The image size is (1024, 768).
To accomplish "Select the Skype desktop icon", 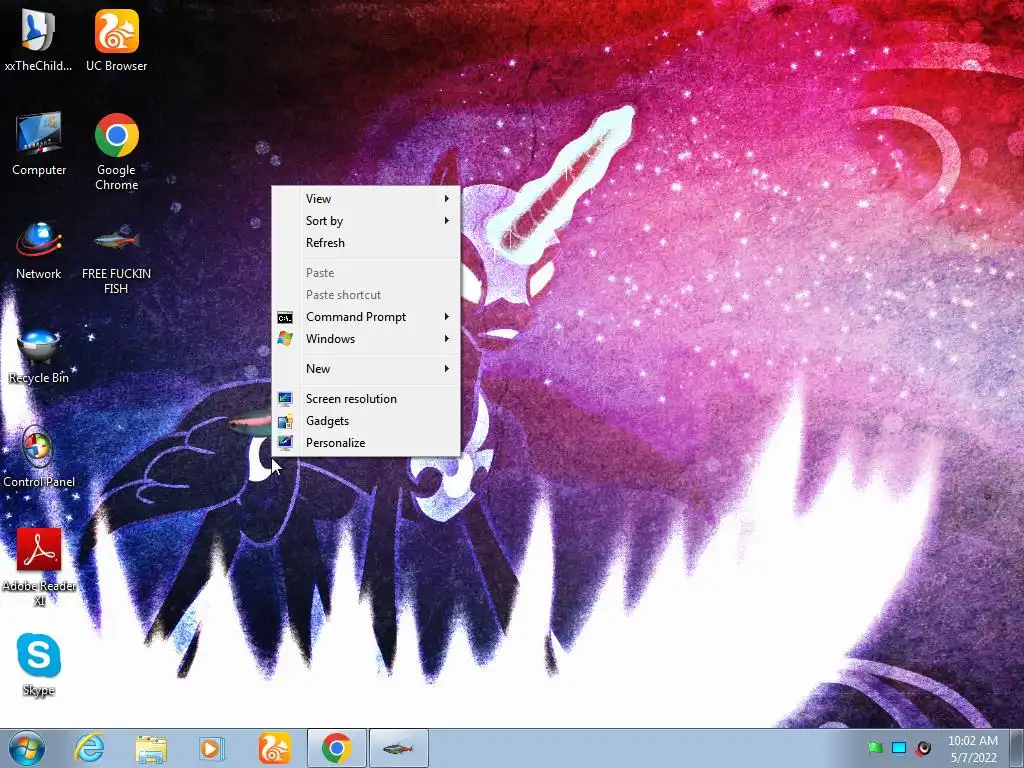I will 39,664.
